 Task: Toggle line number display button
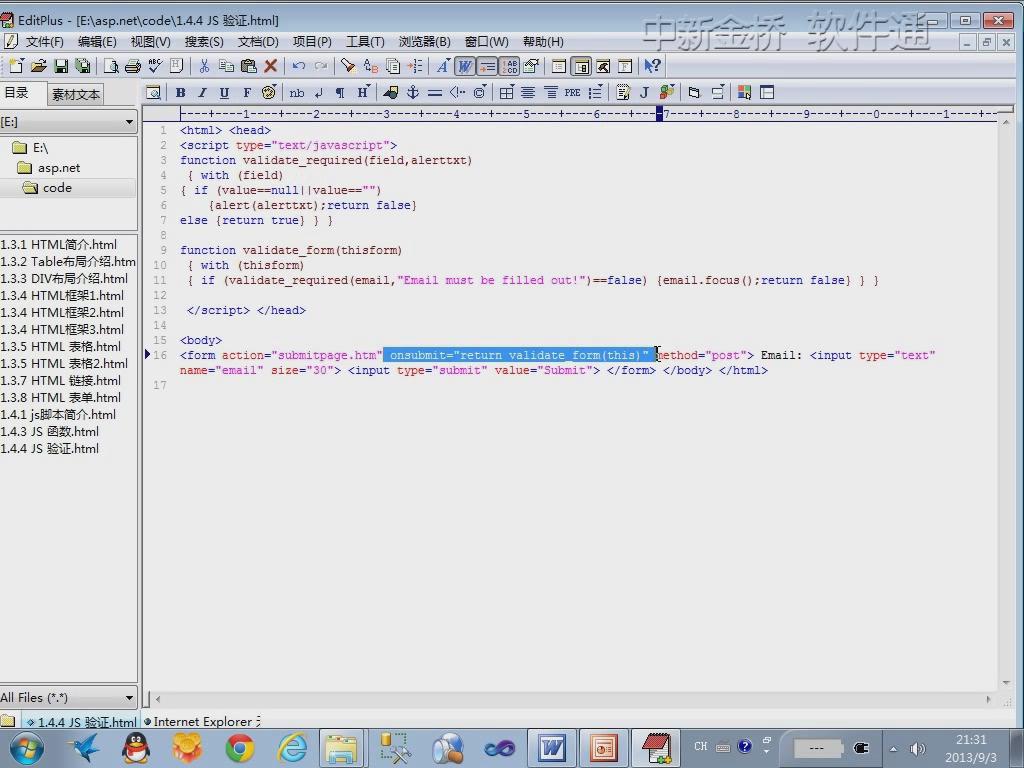click(x=509, y=66)
